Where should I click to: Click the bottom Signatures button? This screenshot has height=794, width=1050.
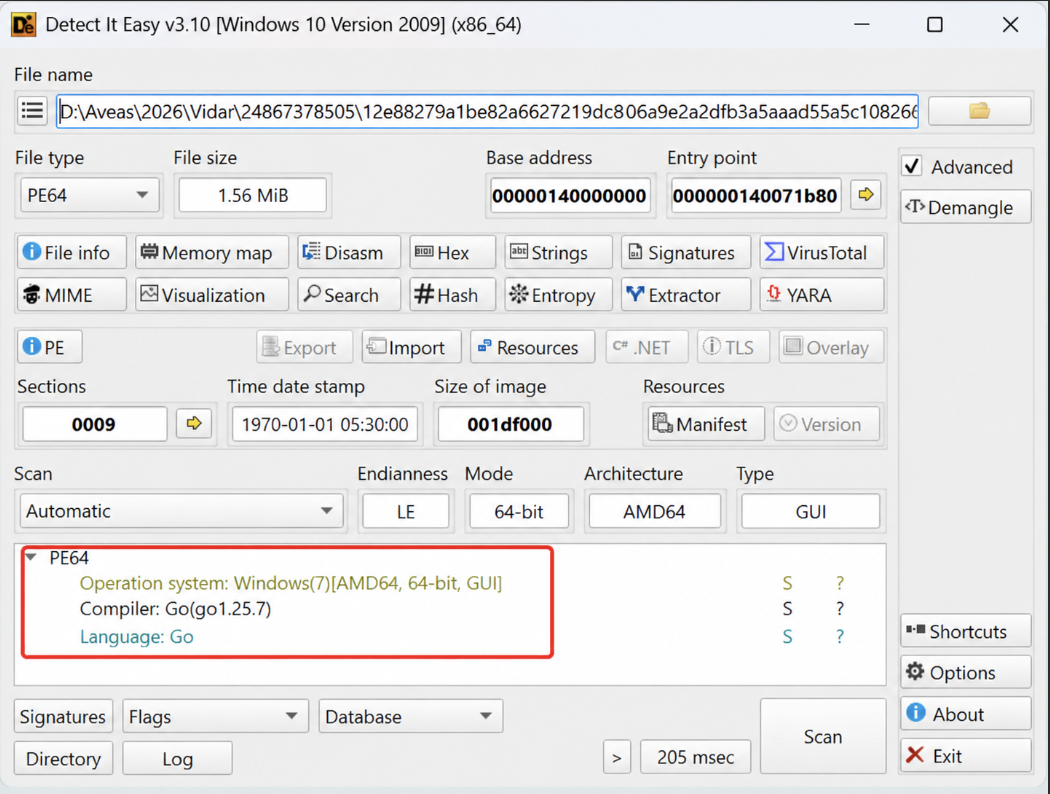(x=63, y=716)
